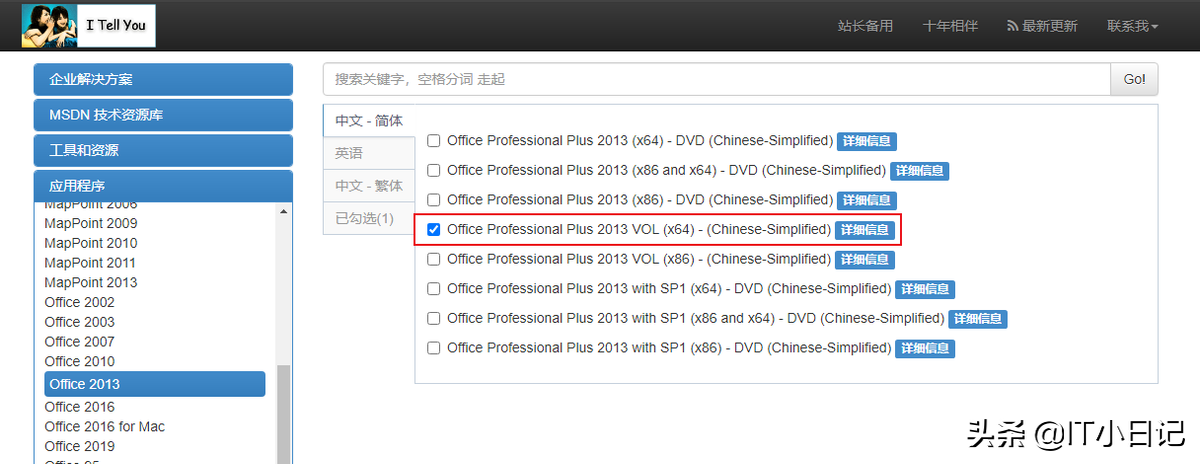Click the I Tell You logo image

point(88,25)
